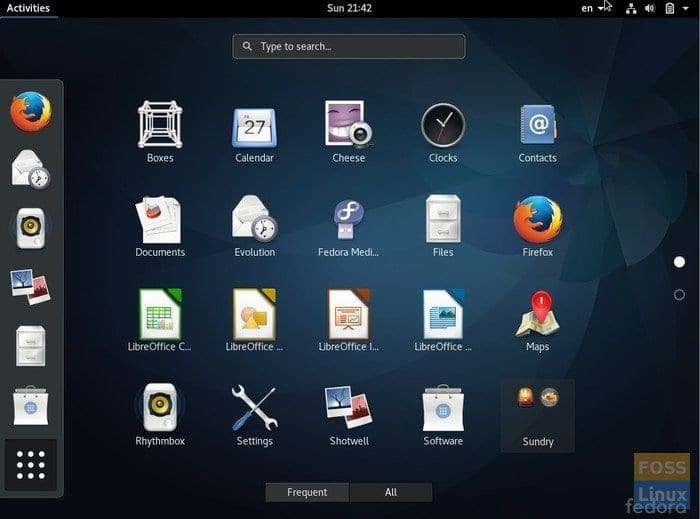Switch to the All tab
The height and width of the screenshot is (519, 700).
(391, 492)
